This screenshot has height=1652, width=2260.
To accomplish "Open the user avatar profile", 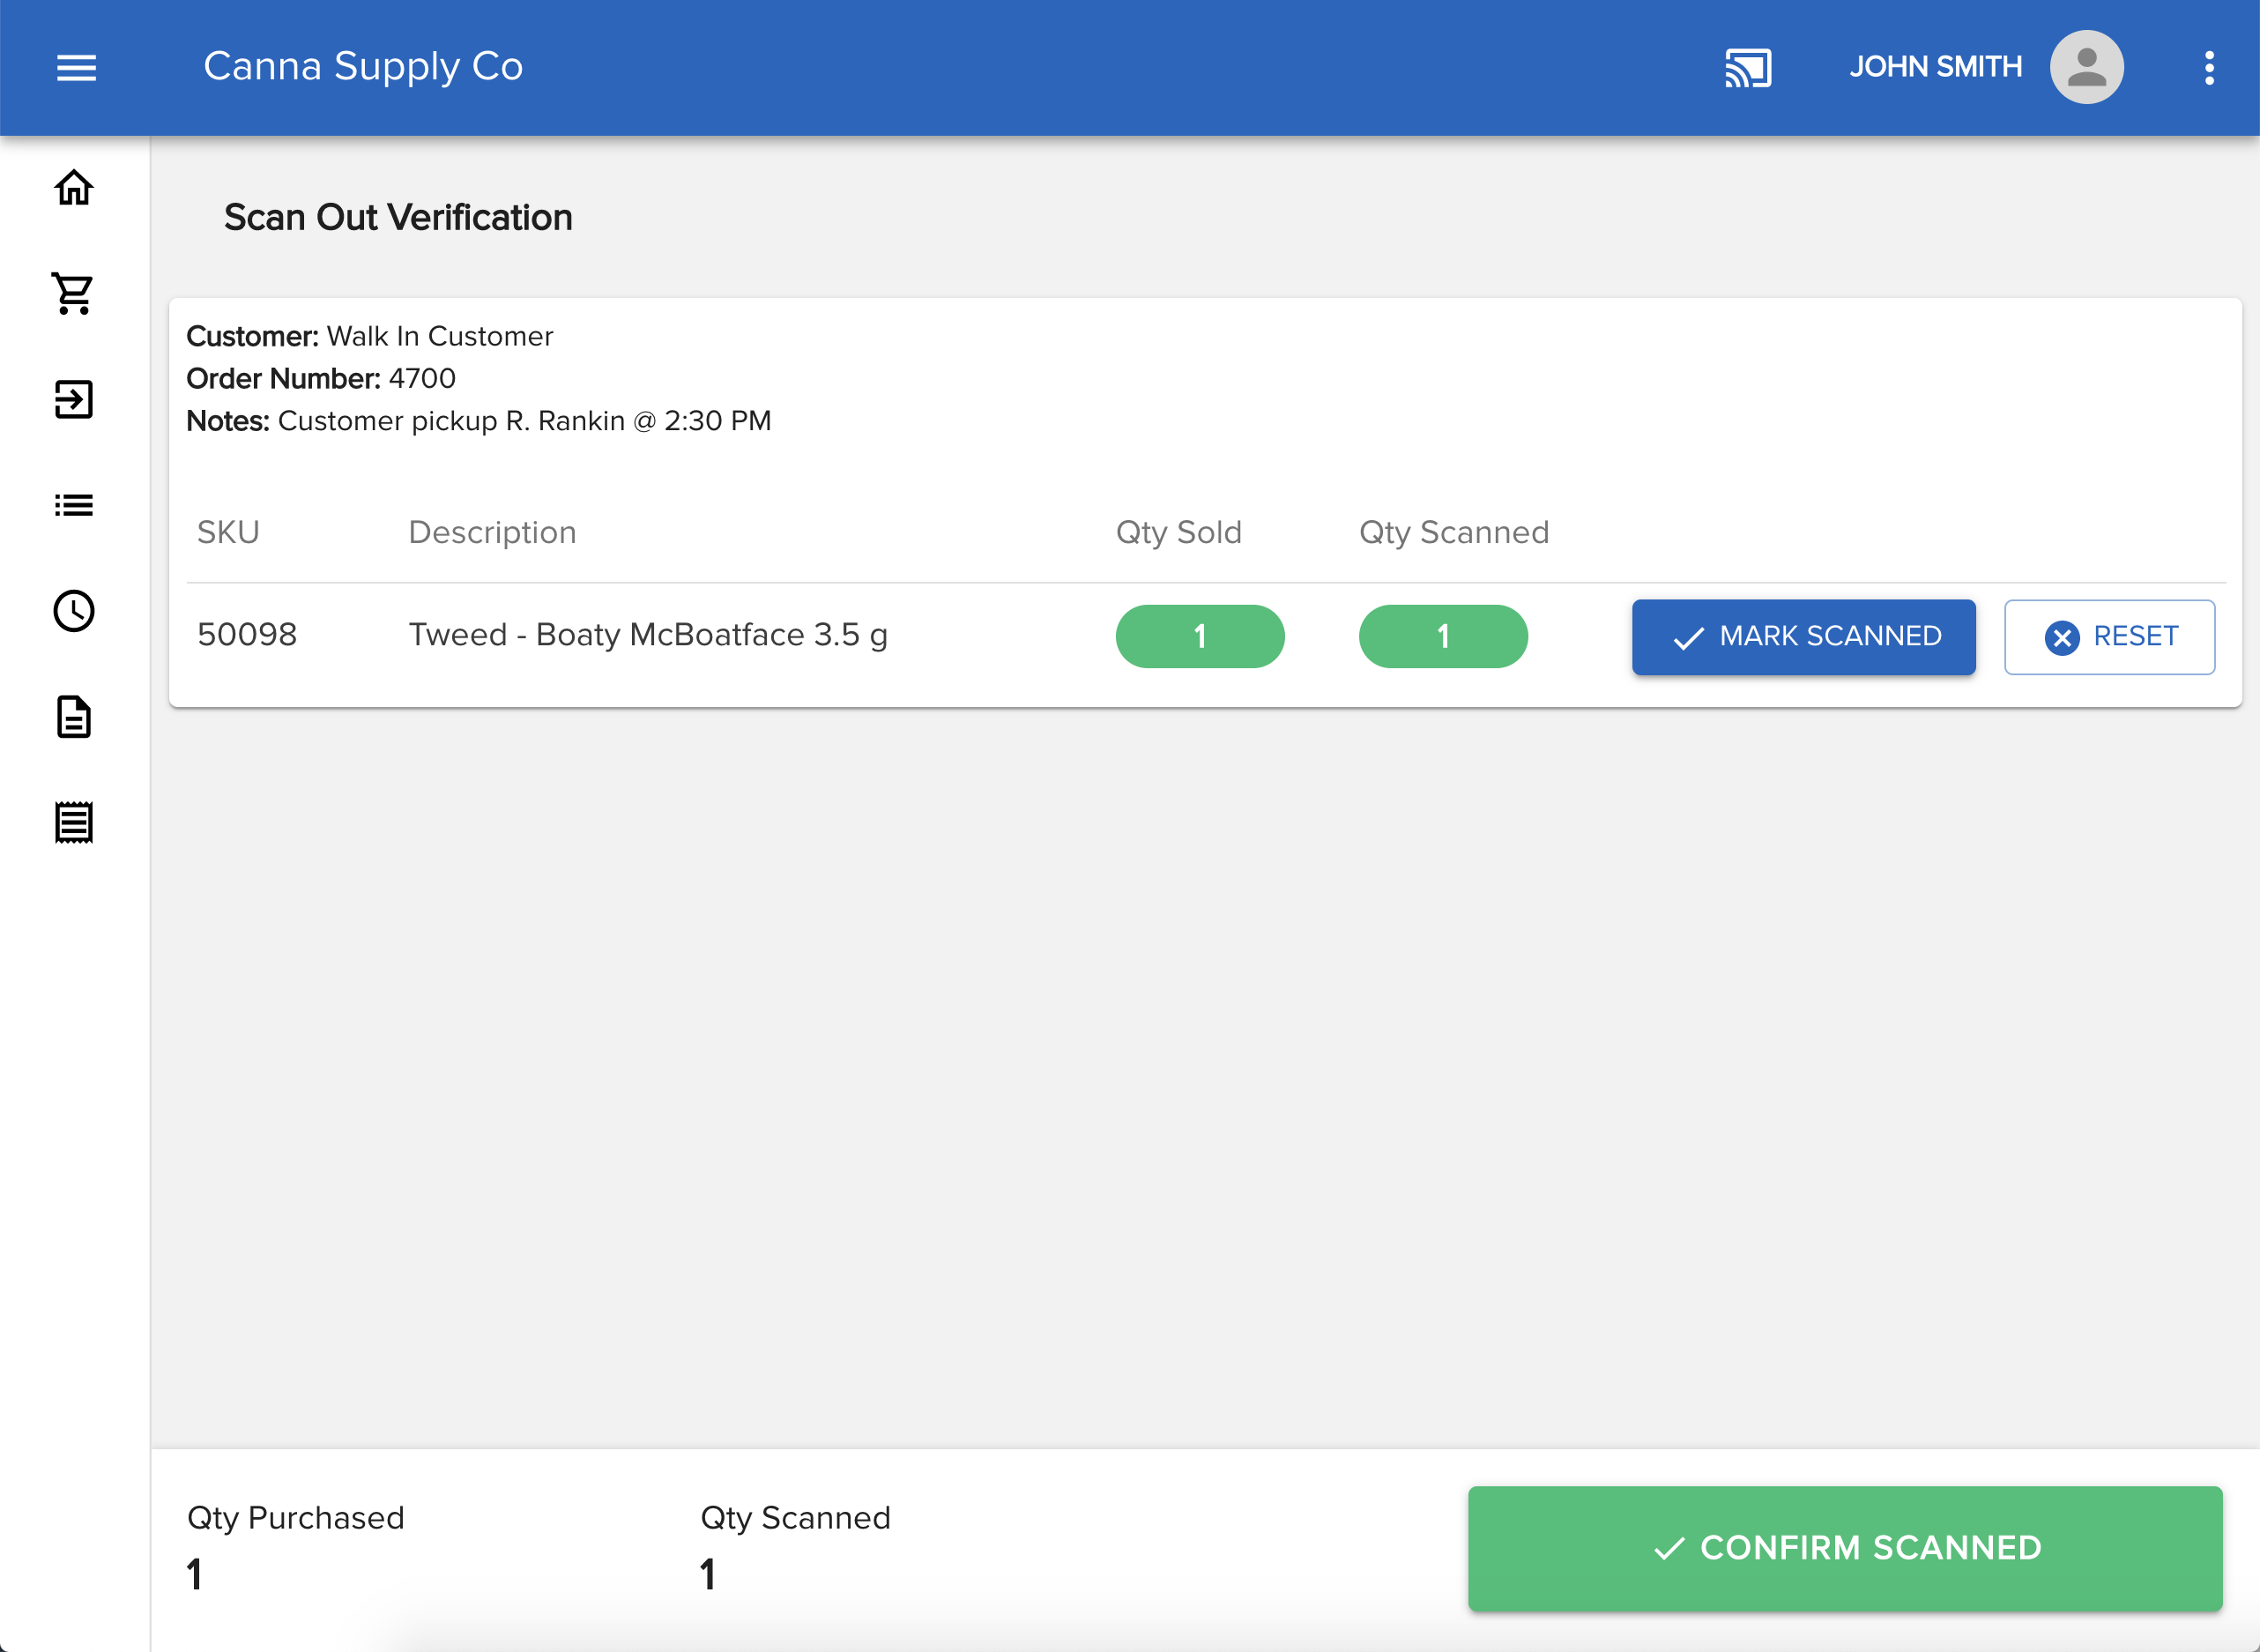I will pyautogui.click(x=2086, y=67).
